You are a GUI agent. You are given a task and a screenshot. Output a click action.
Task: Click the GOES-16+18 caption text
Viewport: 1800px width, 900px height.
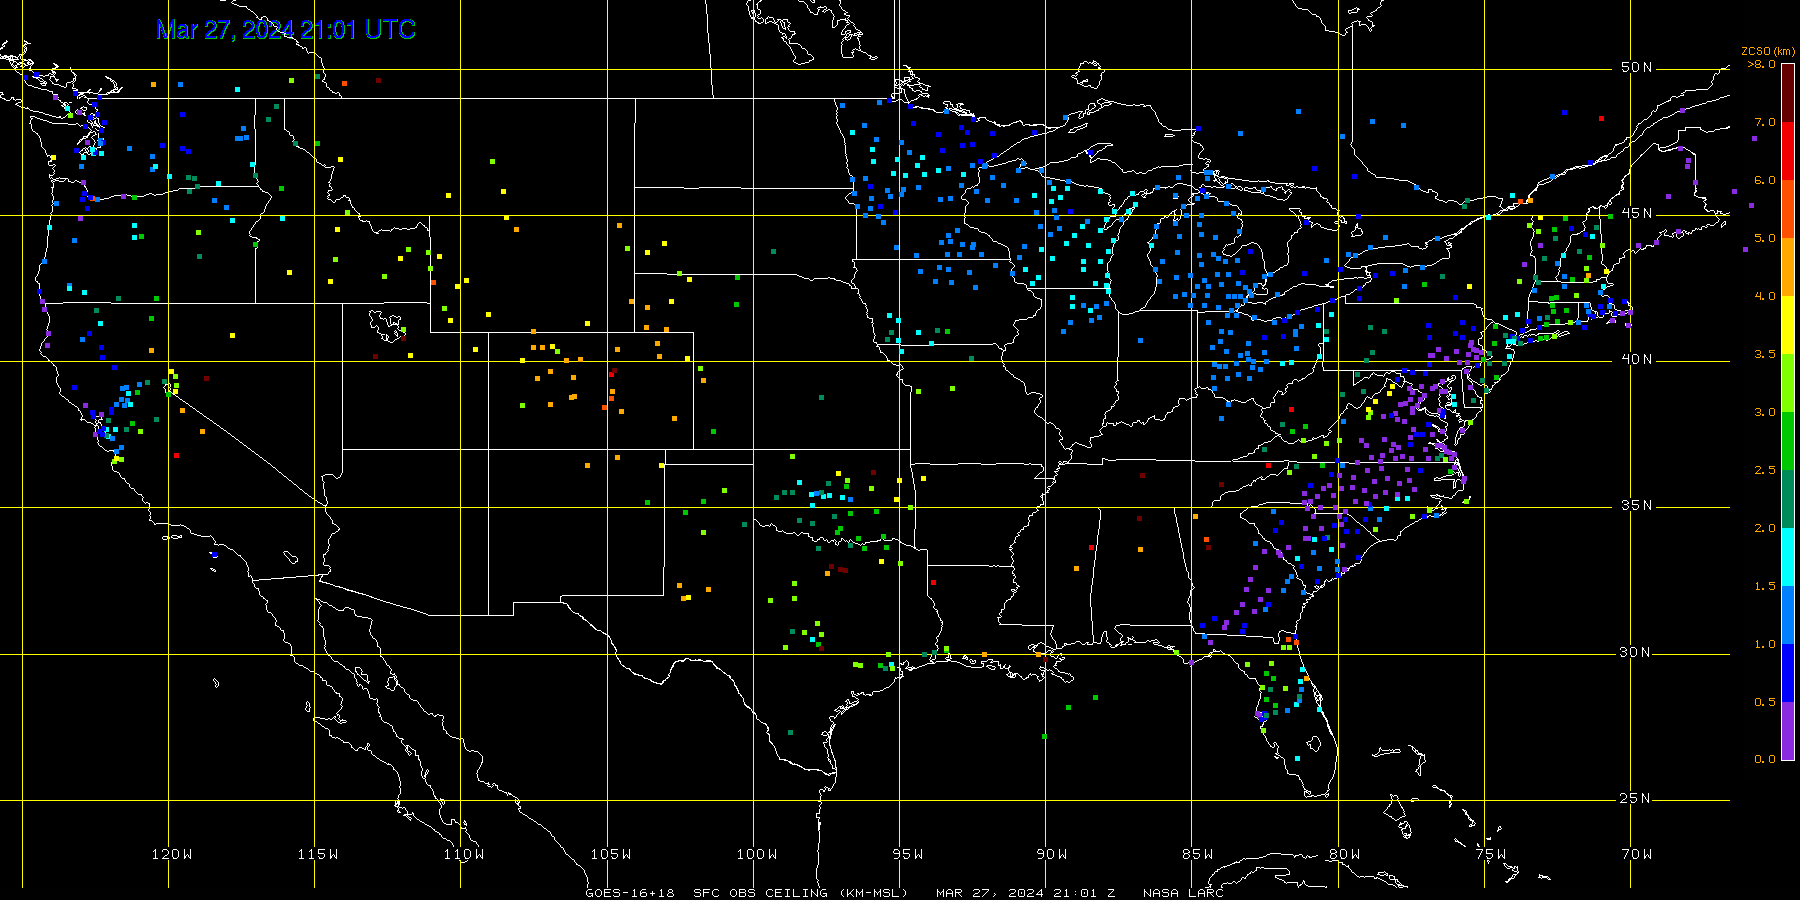[630, 893]
